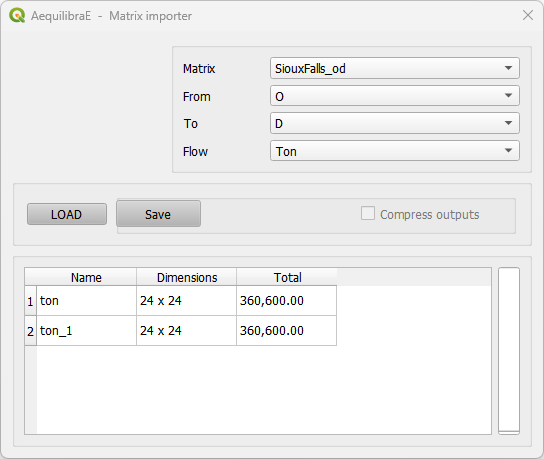Sort by the Dimensions column header
This screenshot has width=544, height=459.
187,277
